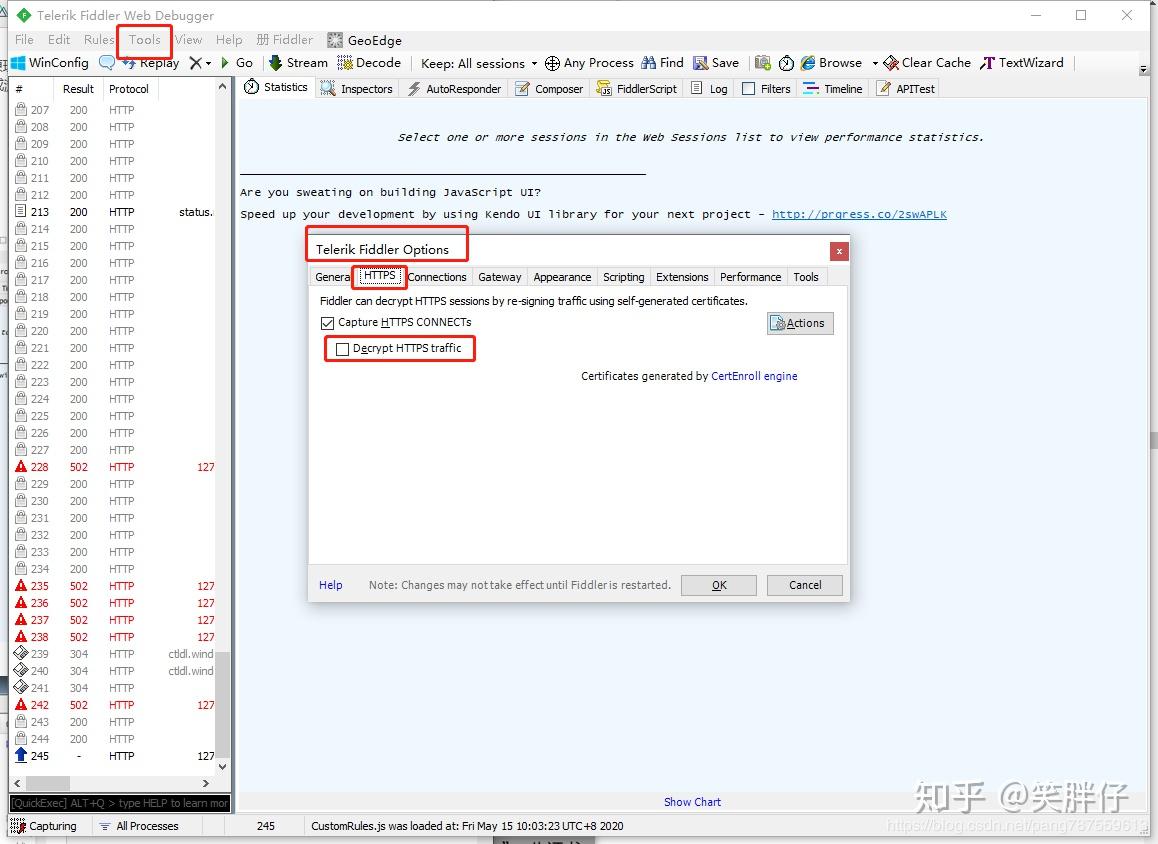Click the Stream toolbar icon

tap(297, 62)
